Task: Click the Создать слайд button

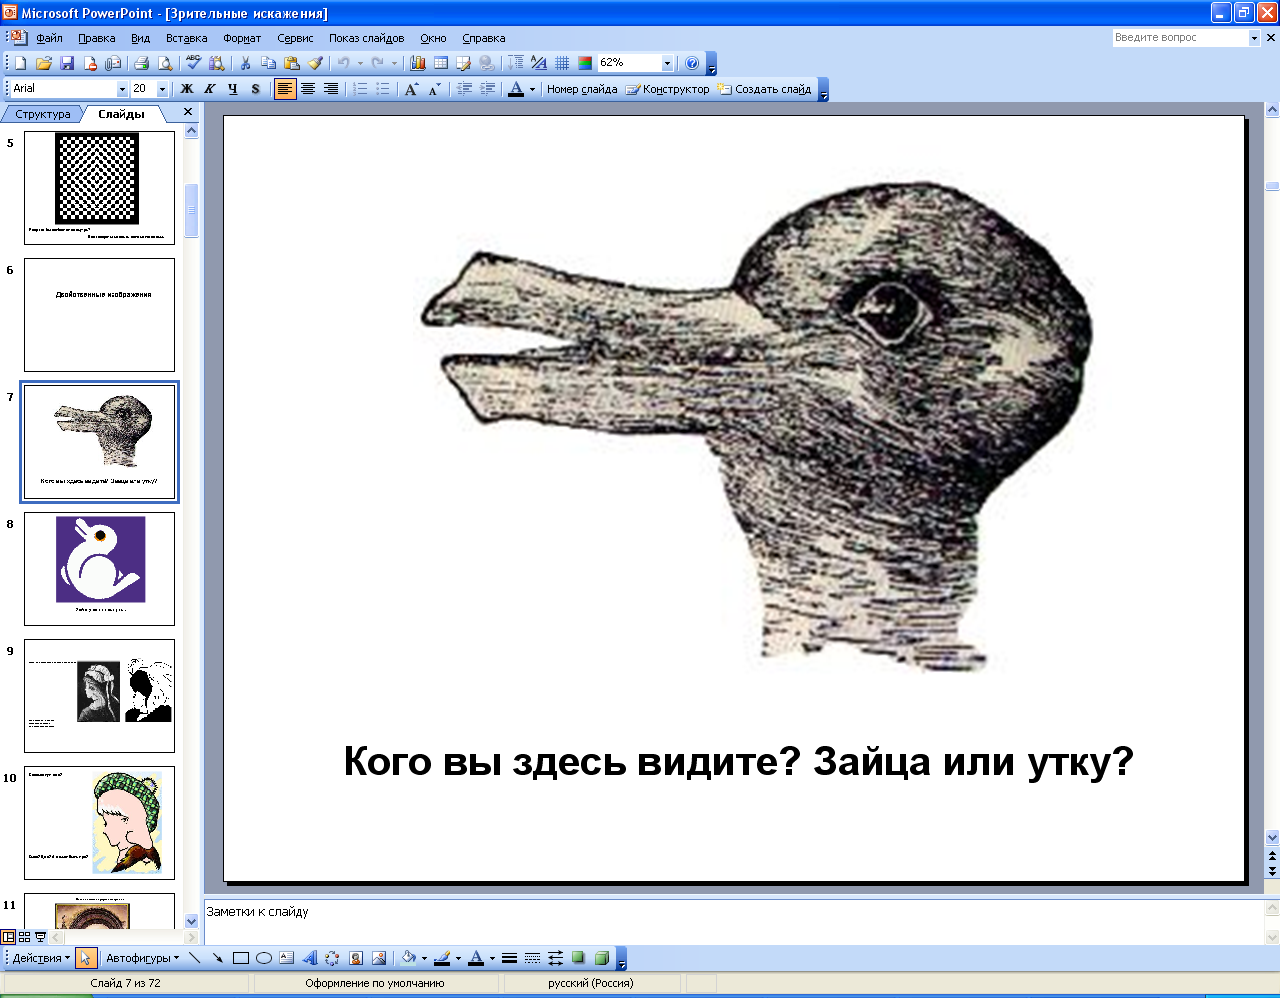Action: coord(765,89)
